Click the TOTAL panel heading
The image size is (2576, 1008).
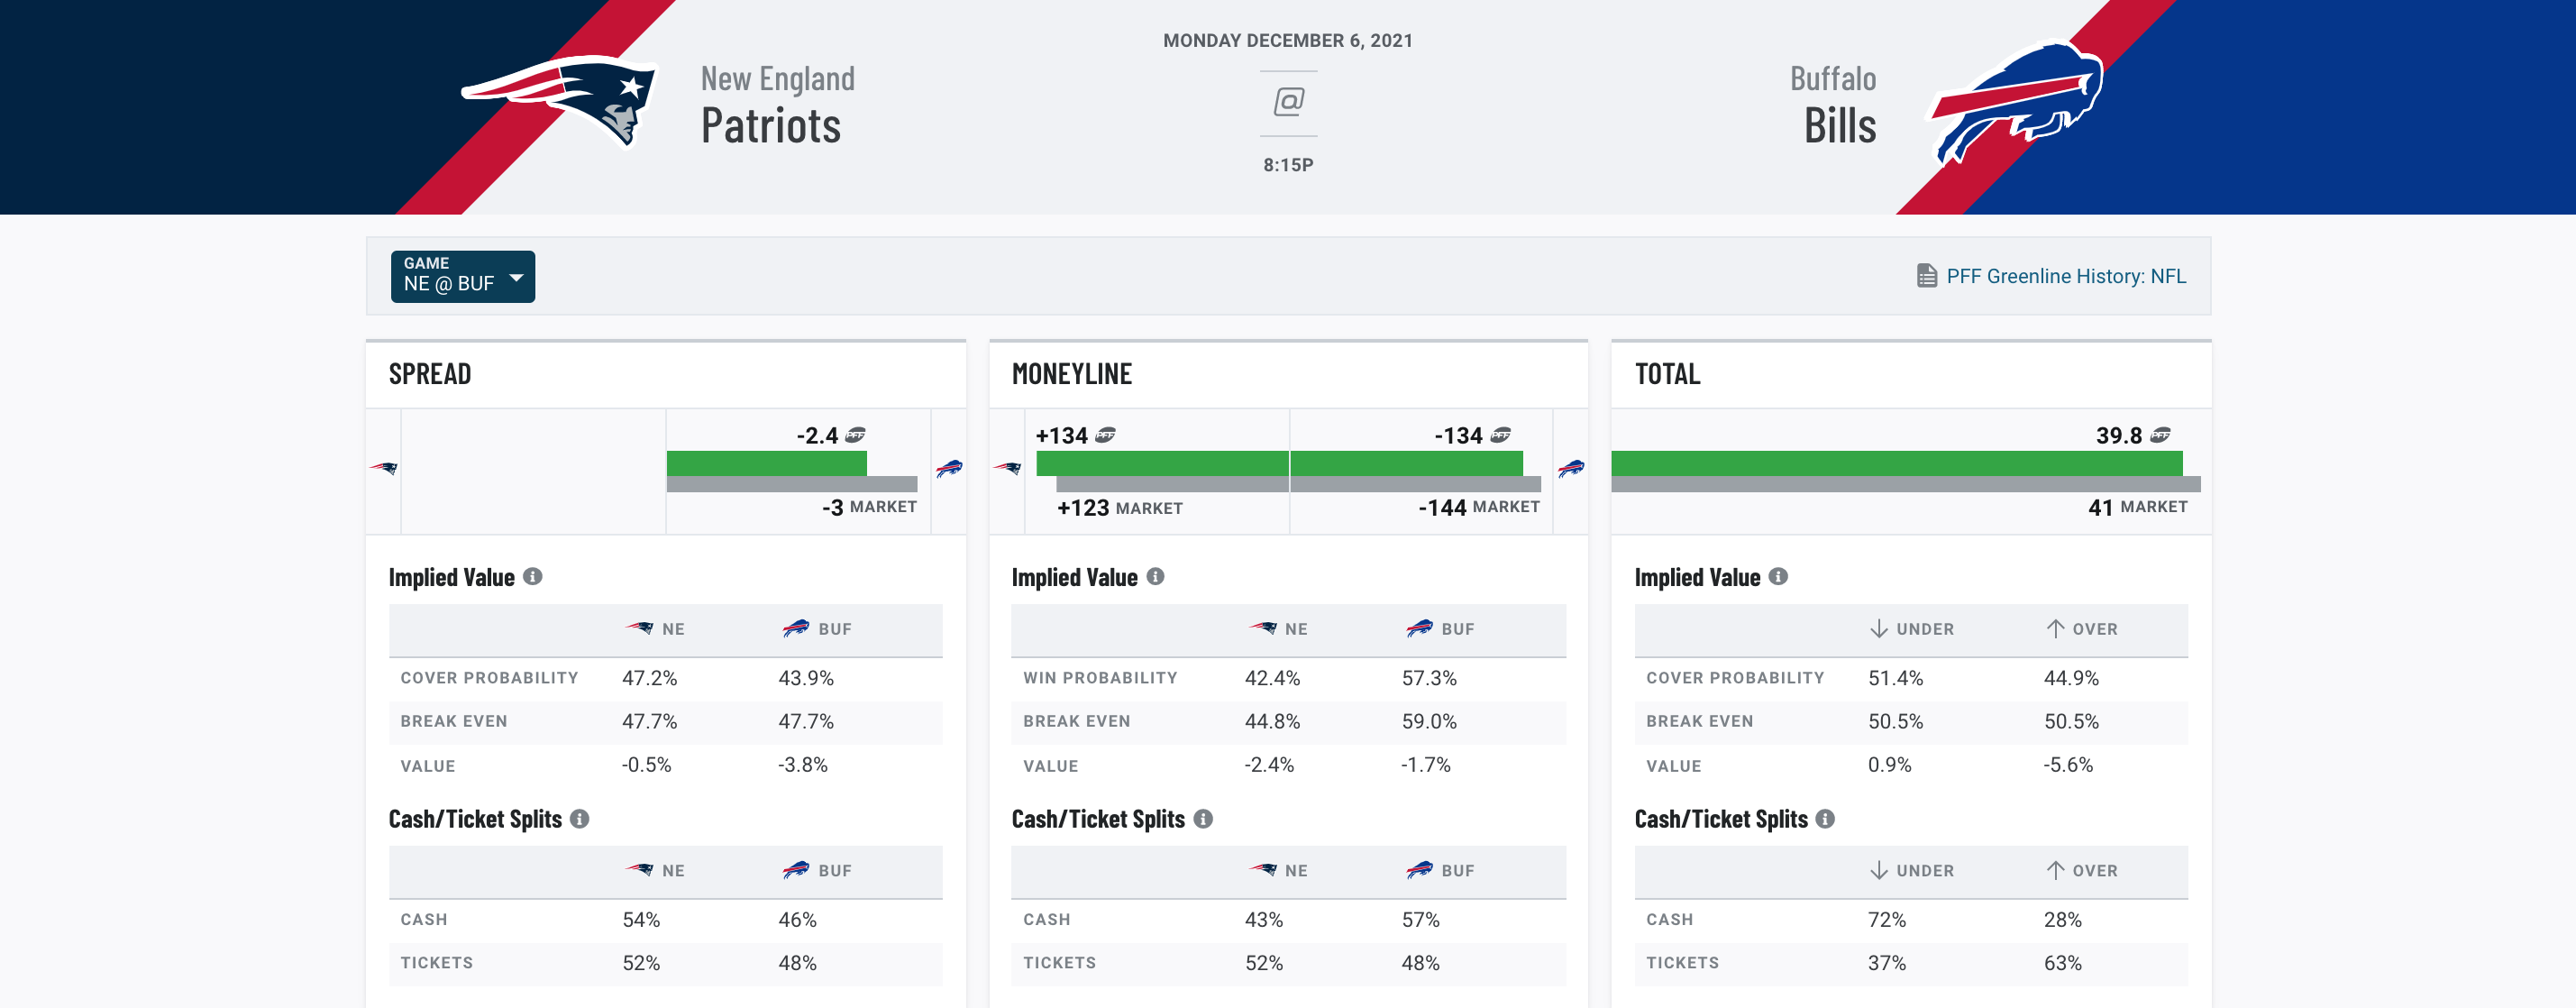click(1667, 374)
